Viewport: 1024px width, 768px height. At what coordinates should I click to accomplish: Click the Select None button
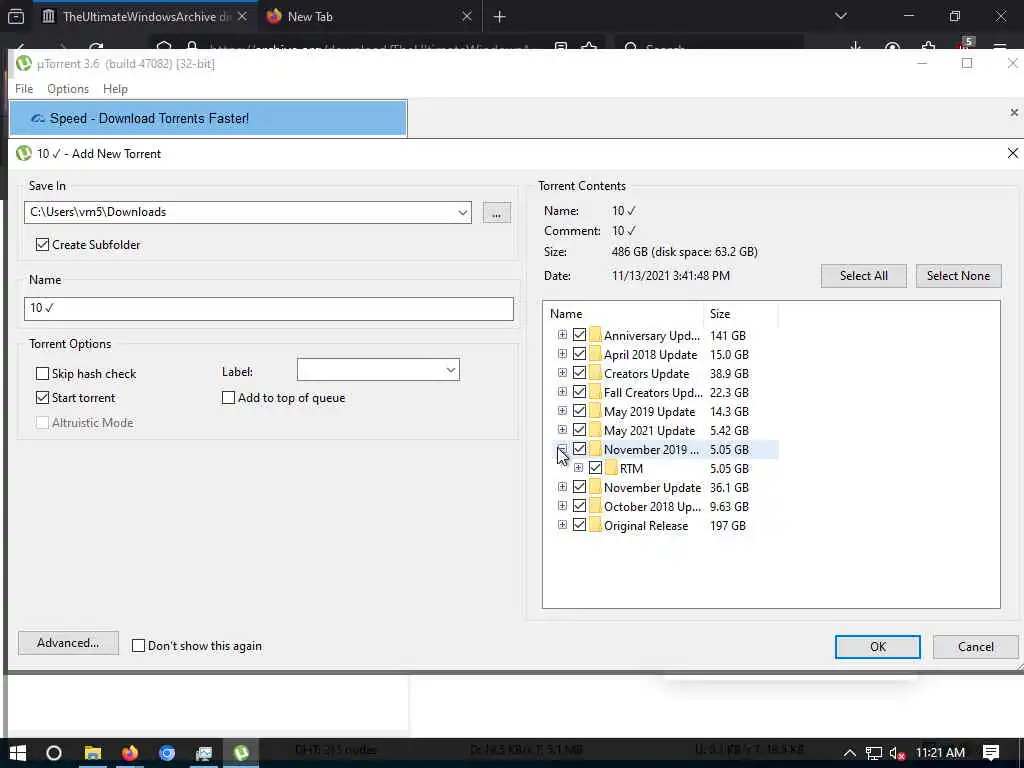pos(958,276)
